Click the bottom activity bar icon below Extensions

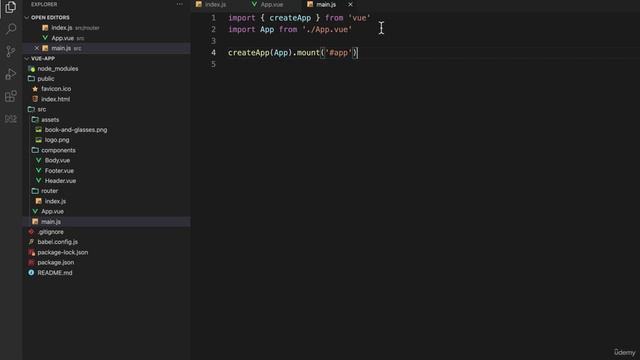(x=11, y=119)
